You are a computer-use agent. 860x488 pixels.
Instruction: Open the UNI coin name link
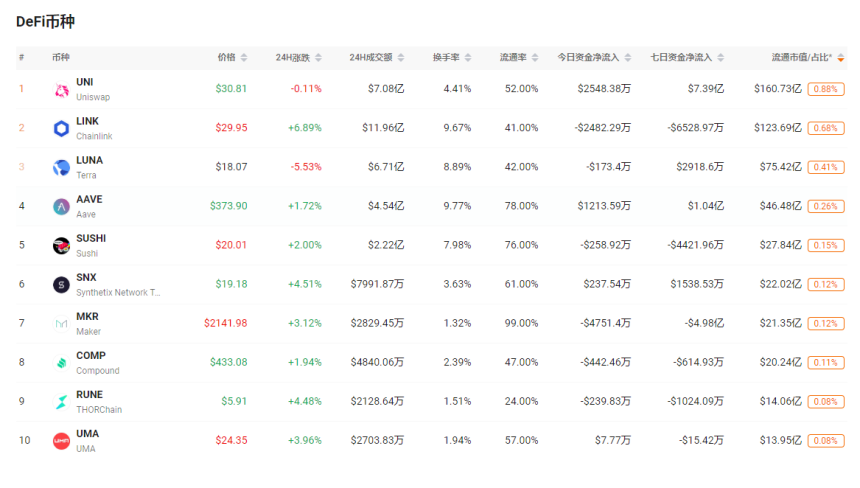85,82
